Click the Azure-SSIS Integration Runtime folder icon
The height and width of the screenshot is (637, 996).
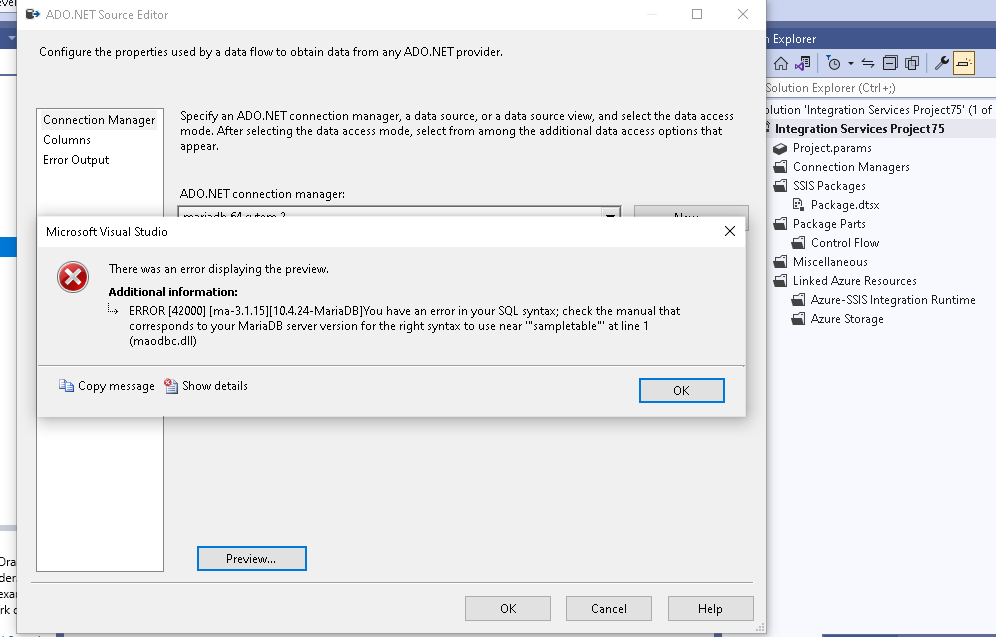[x=798, y=300]
